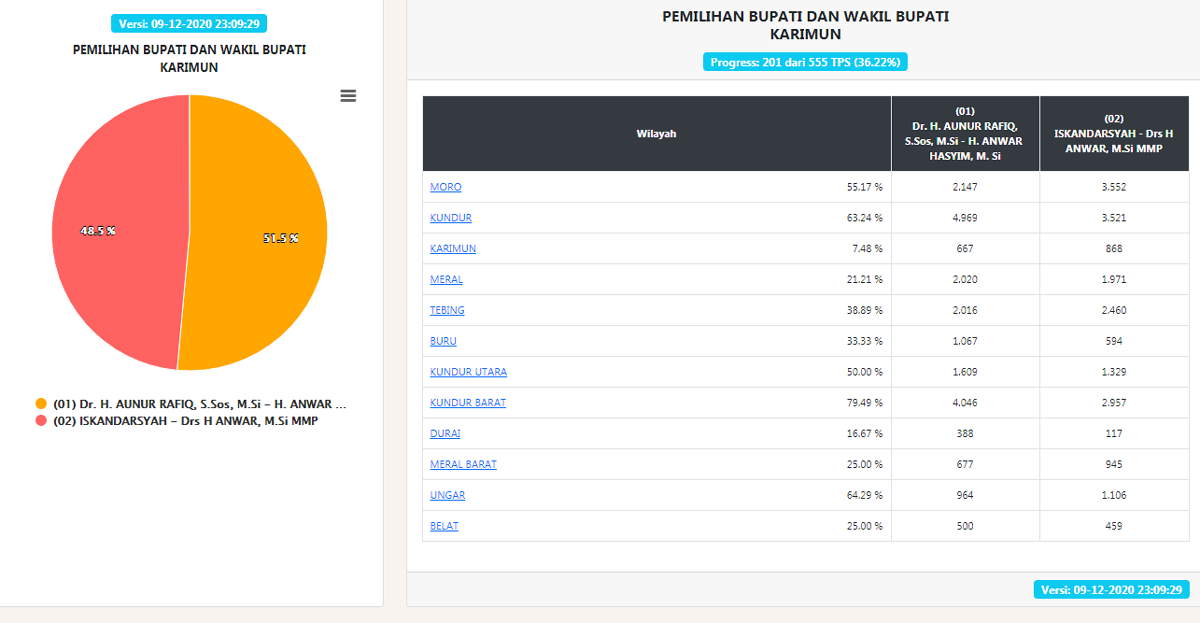This screenshot has width=1200, height=623.
Task: Click the UNGAR progress value 64.29 %
Action: pyautogui.click(x=864, y=496)
